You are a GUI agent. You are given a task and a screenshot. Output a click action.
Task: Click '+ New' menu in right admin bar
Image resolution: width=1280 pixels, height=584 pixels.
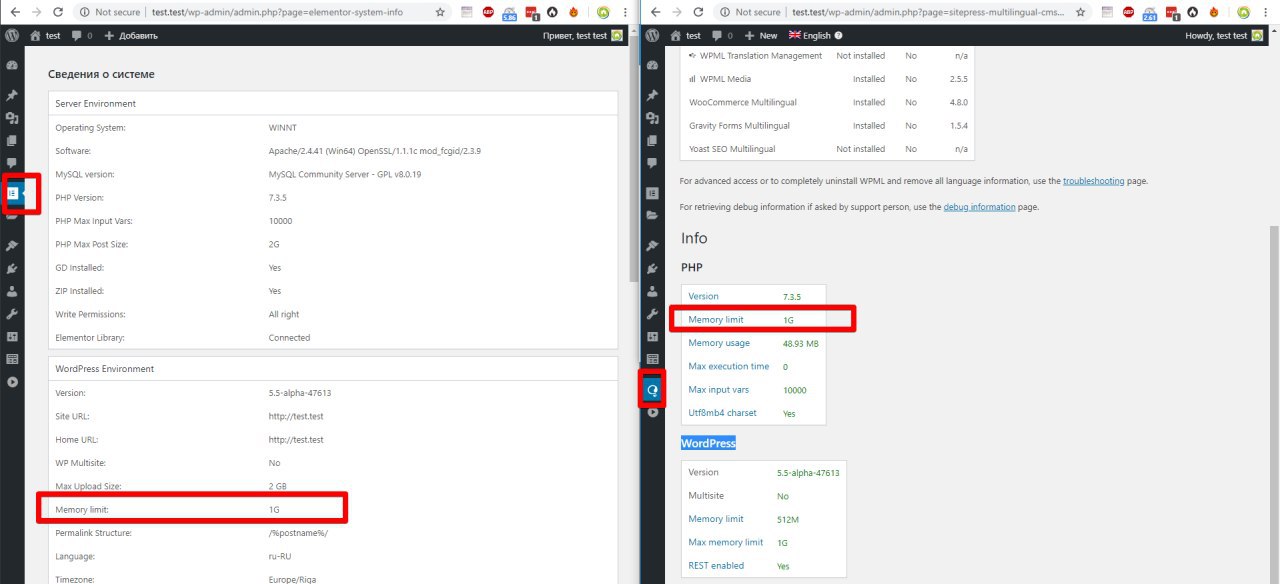point(761,35)
